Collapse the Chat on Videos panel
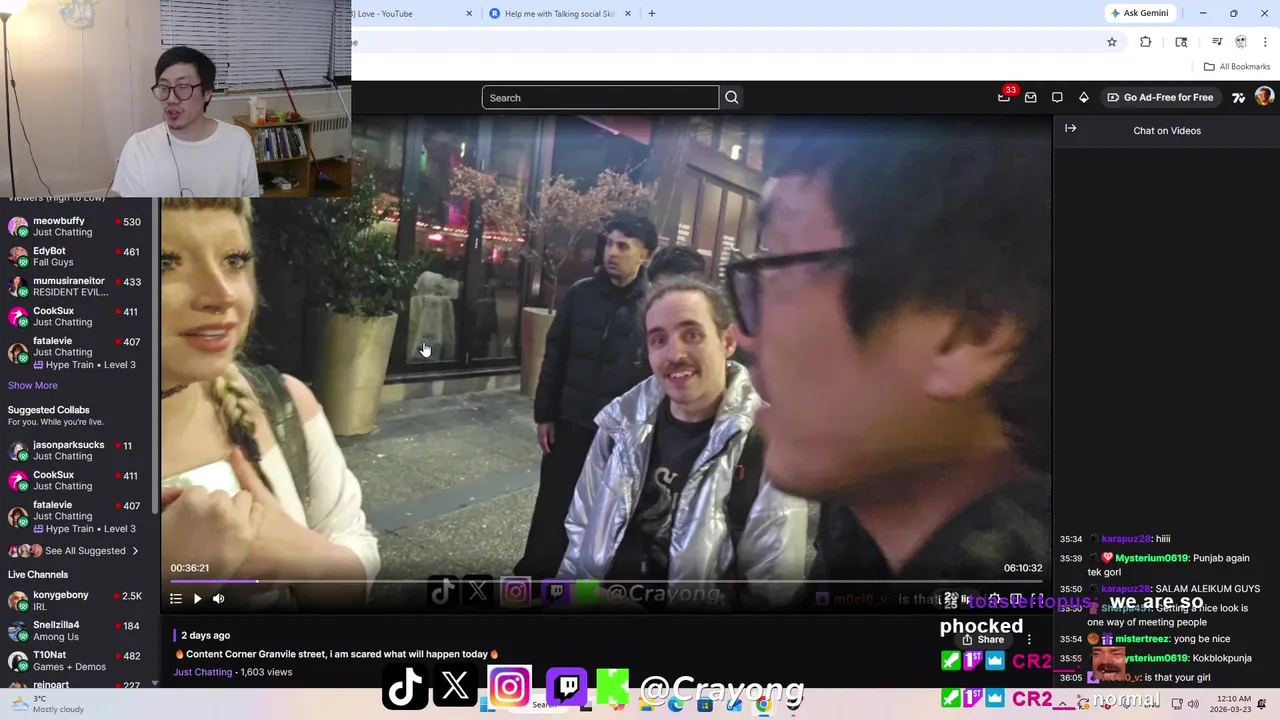The height and width of the screenshot is (720, 1280). click(1070, 129)
